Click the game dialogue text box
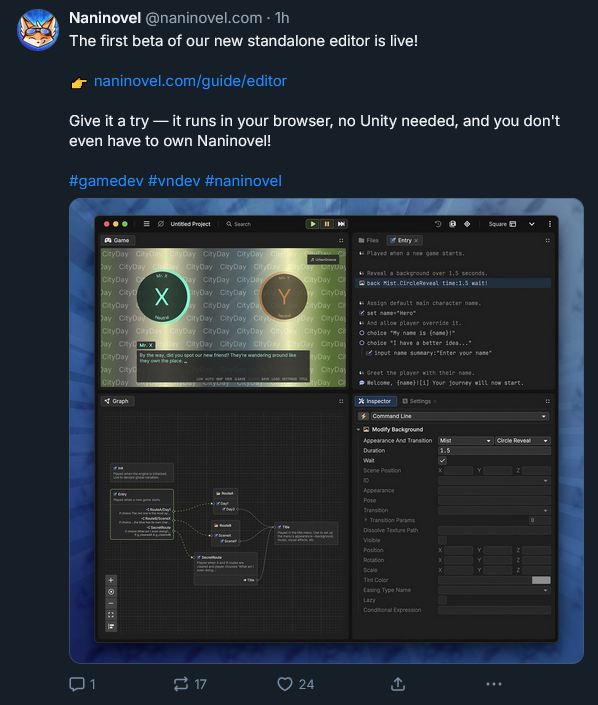The width and height of the screenshot is (598, 705). 223,366
